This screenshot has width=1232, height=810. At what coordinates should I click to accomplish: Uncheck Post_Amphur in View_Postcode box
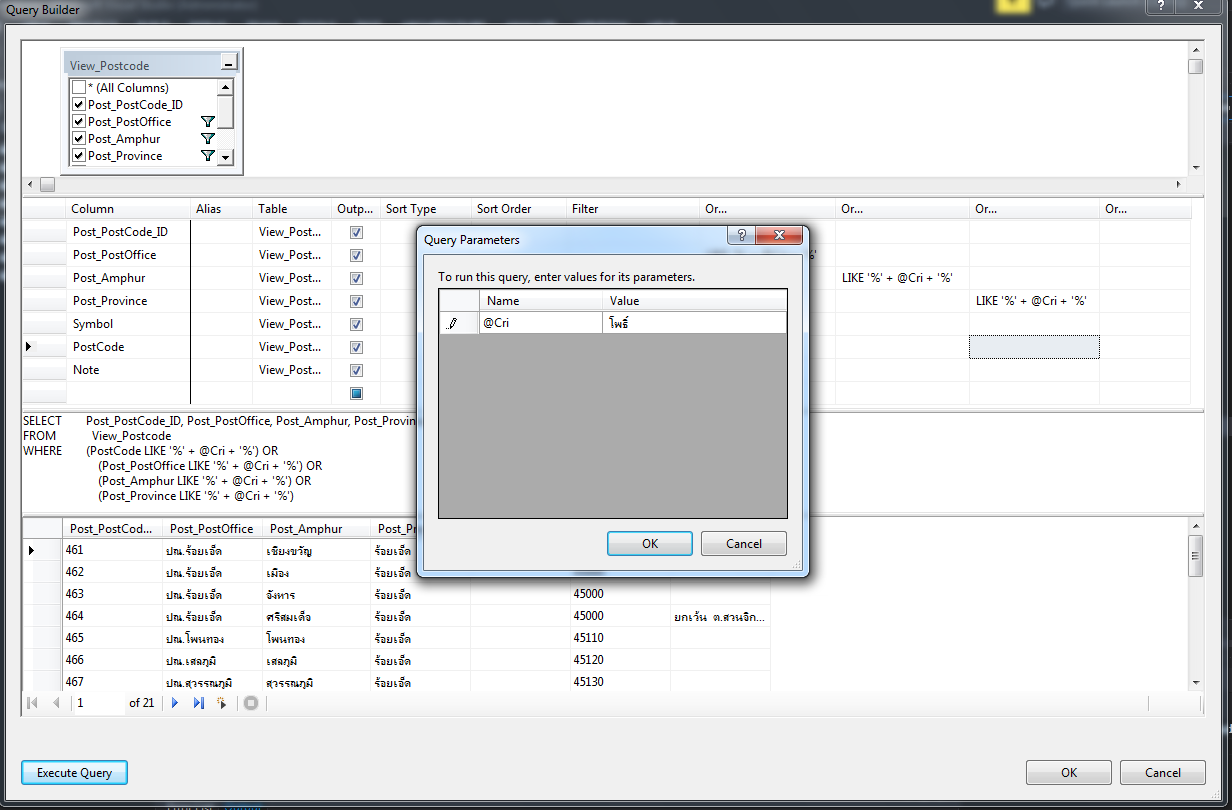[x=79, y=139]
